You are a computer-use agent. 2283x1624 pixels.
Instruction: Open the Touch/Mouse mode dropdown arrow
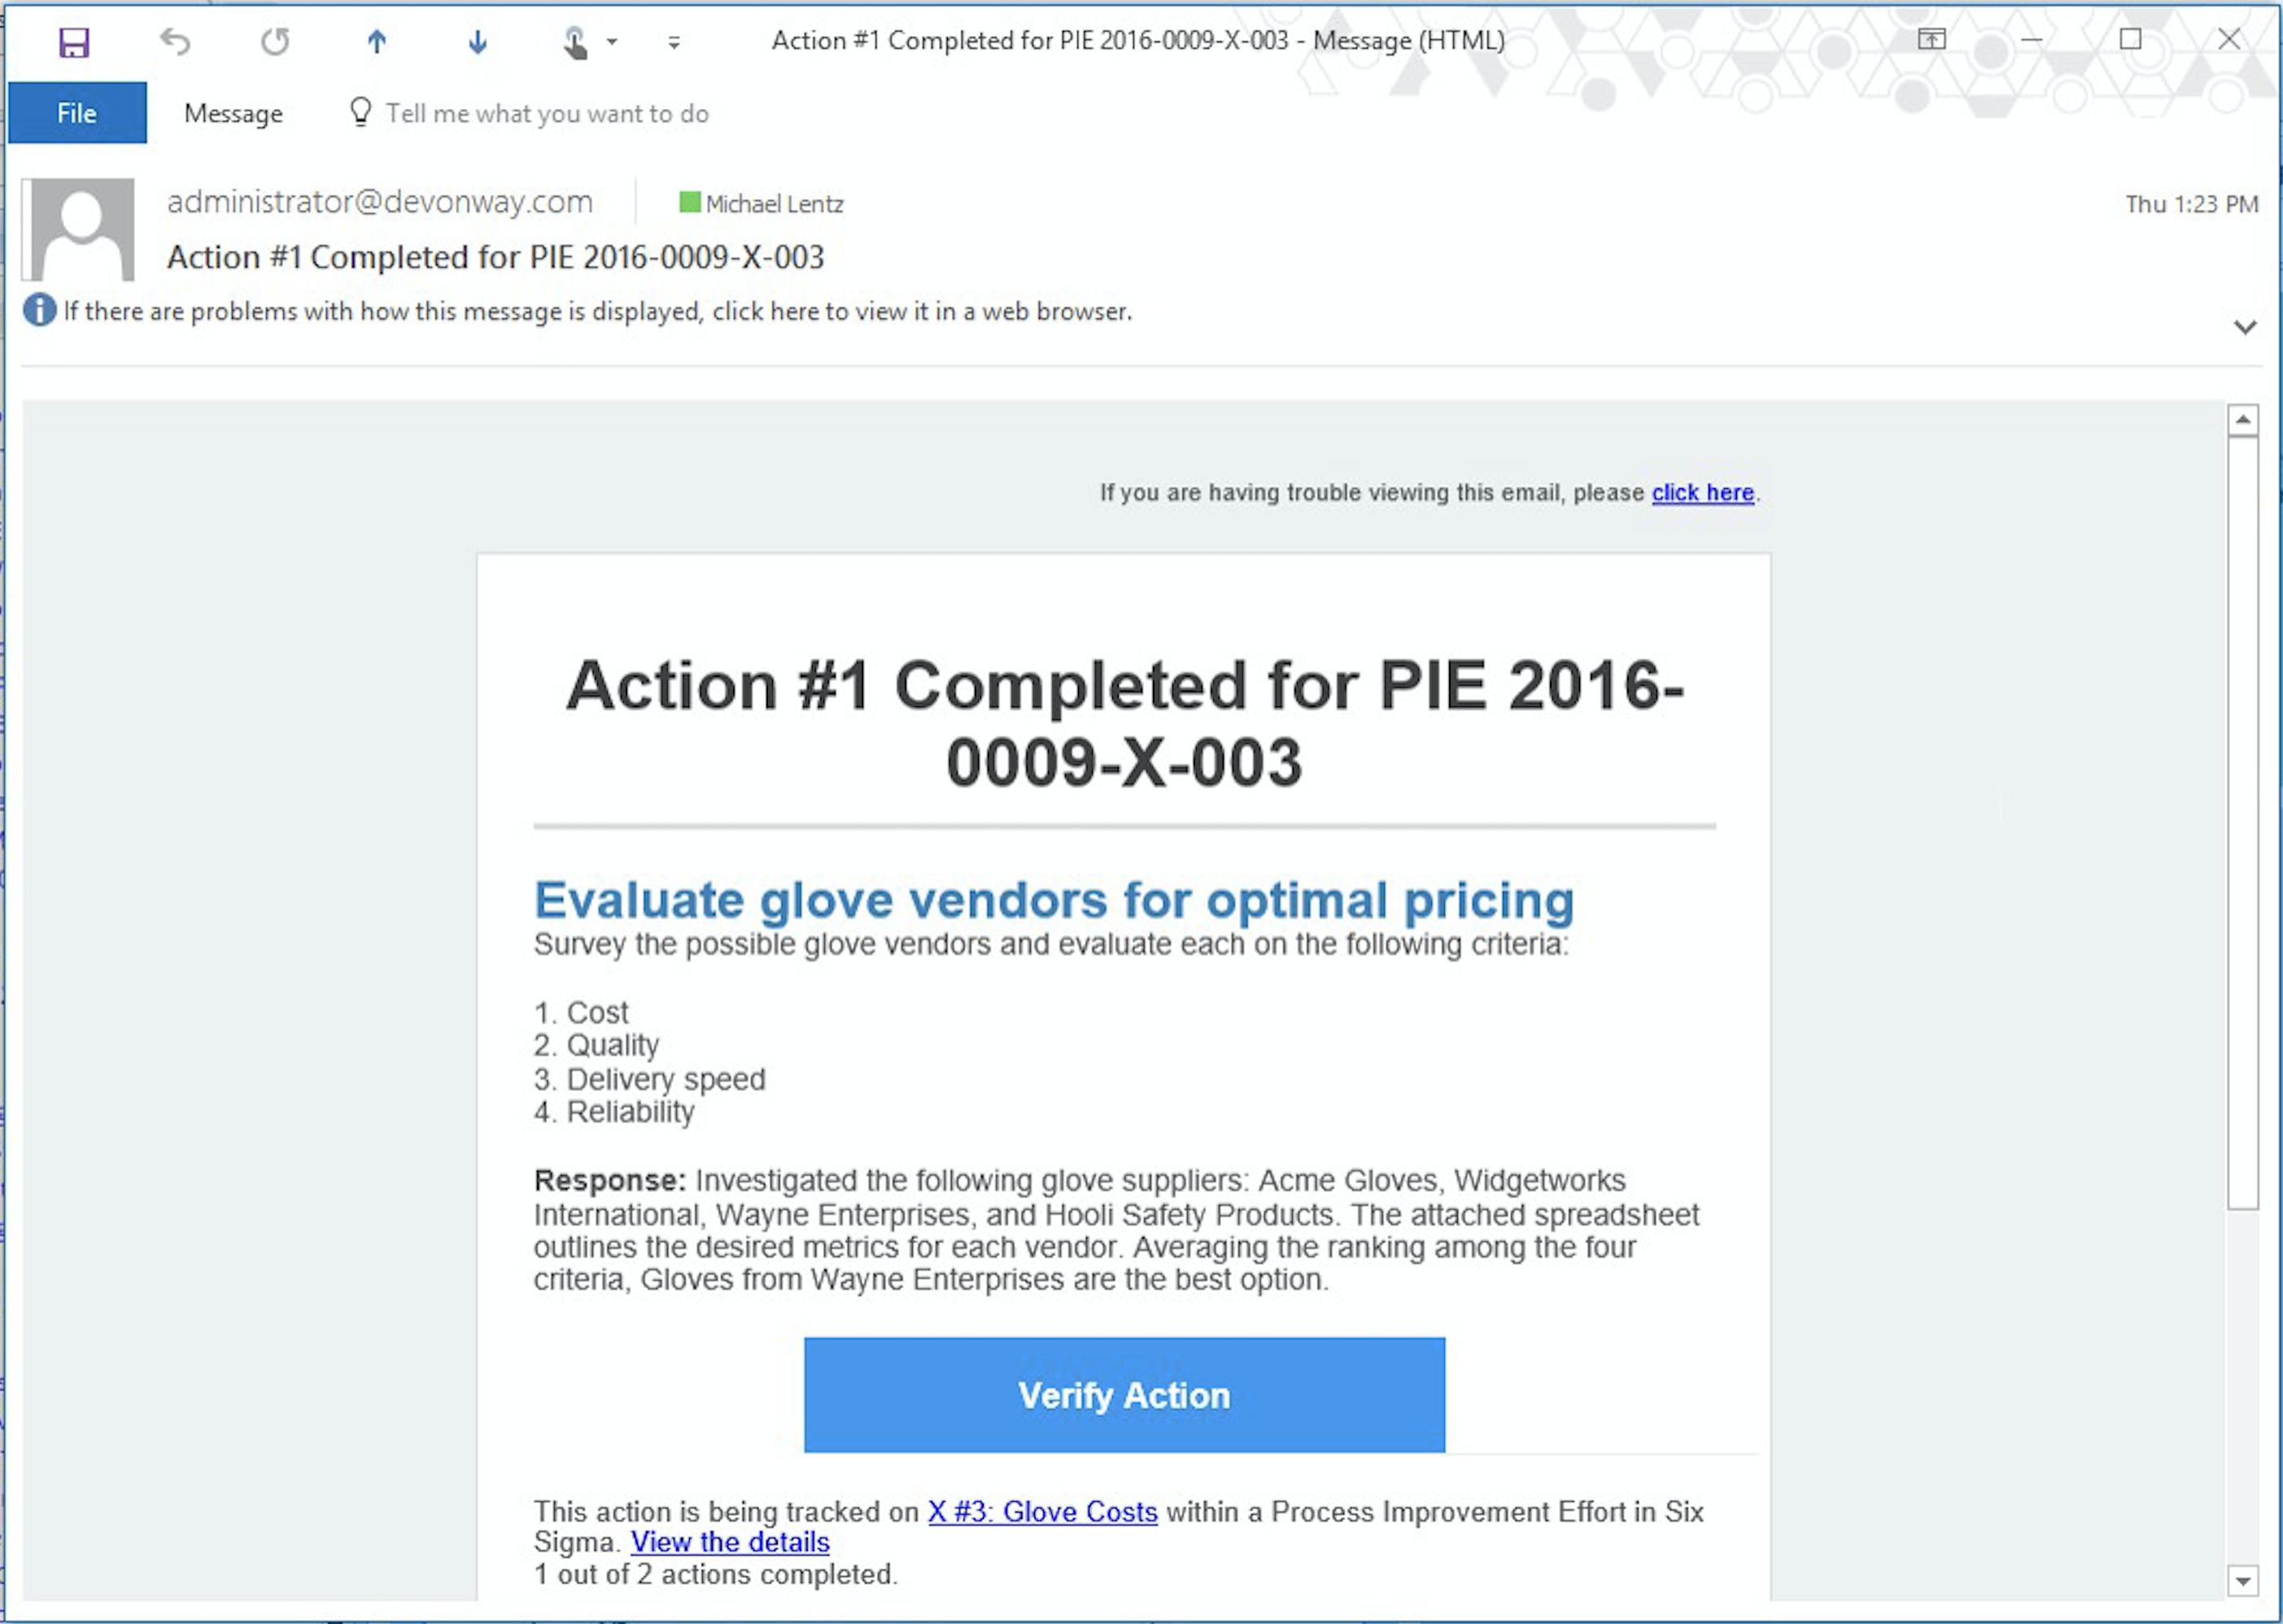click(612, 42)
